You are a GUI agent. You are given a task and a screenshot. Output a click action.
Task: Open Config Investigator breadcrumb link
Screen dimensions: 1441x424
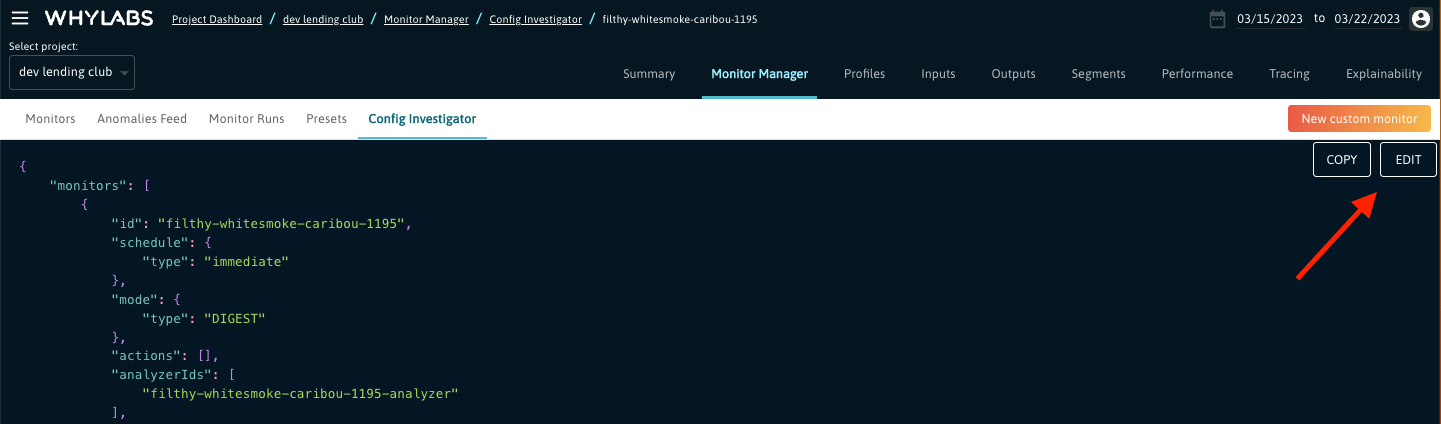point(535,19)
